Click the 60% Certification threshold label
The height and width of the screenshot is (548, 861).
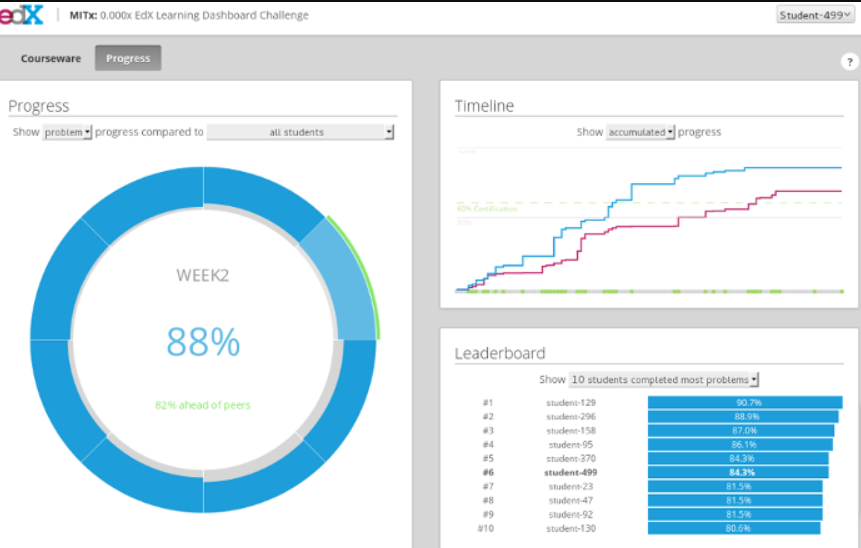[487, 209]
